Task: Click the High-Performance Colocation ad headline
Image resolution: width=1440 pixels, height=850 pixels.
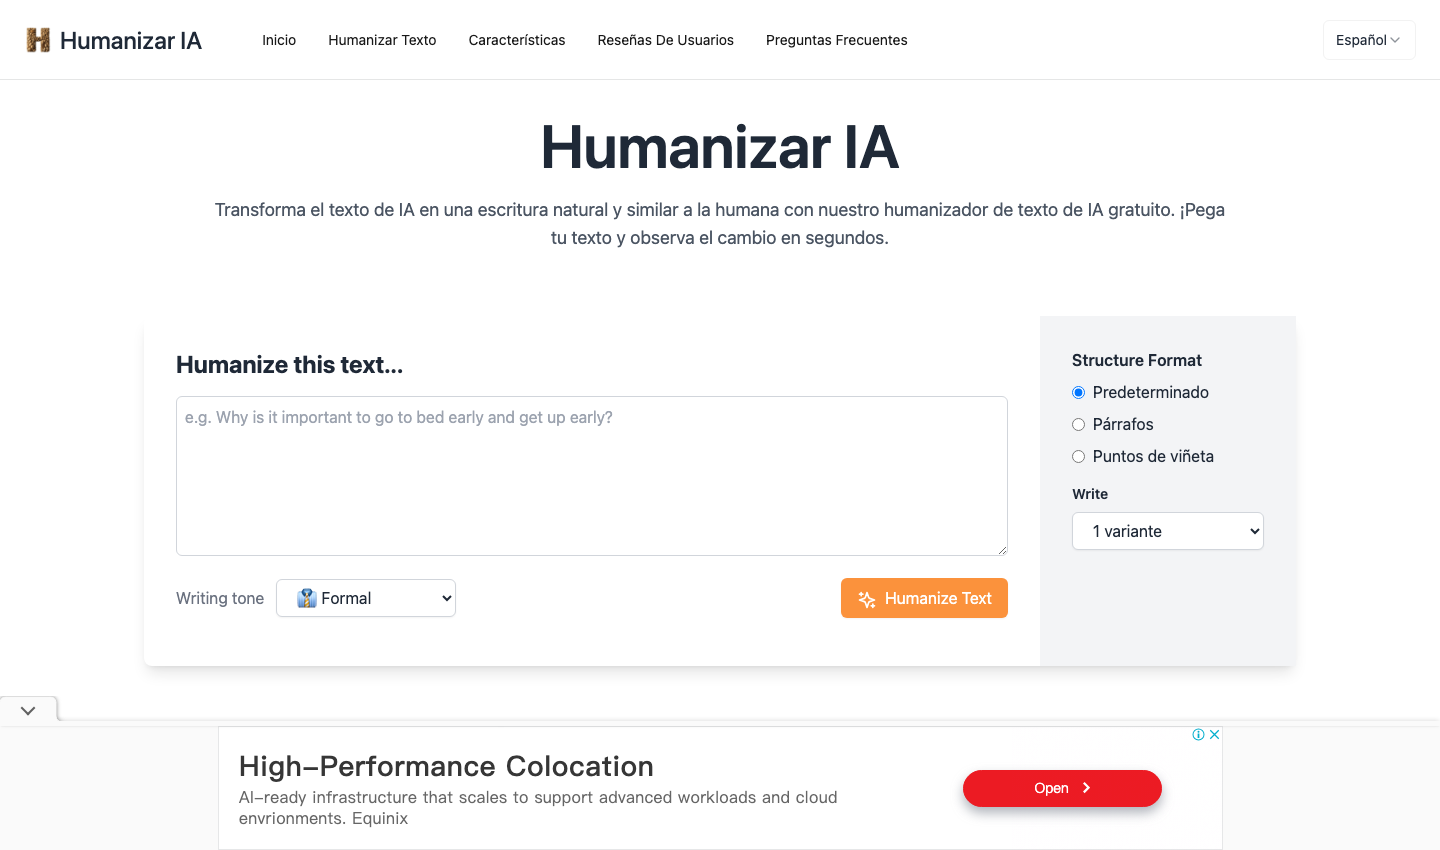Action: coord(446,766)
